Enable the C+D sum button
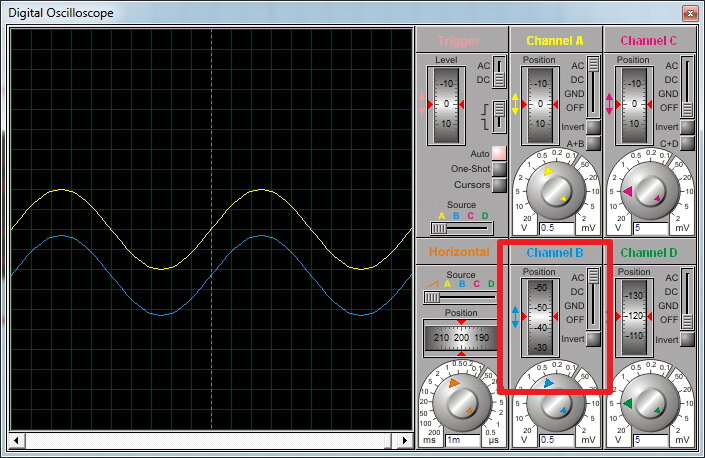The width and height of the screenshot is (705, 458). (687, 143)
